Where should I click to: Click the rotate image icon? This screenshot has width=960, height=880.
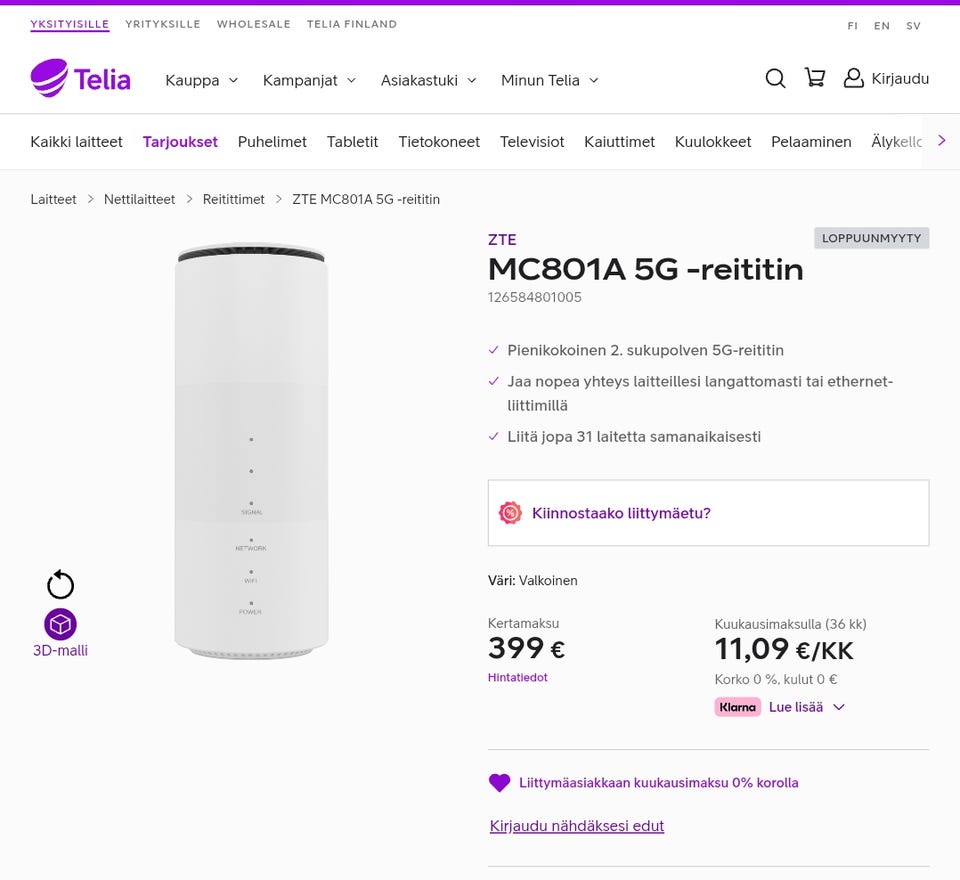tap(60, 585)
